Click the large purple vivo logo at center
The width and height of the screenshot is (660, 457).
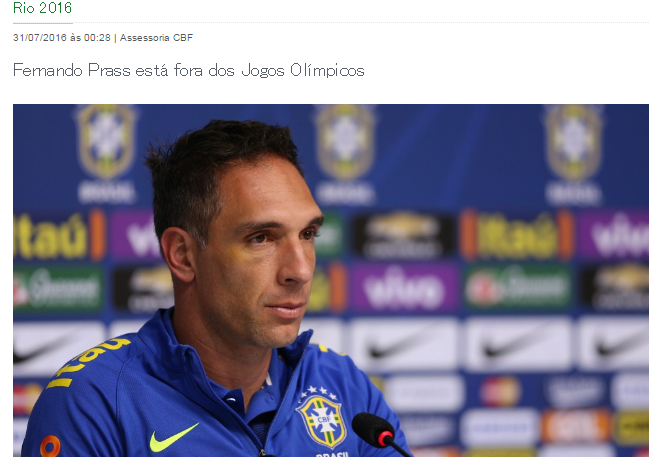[404, 287]
